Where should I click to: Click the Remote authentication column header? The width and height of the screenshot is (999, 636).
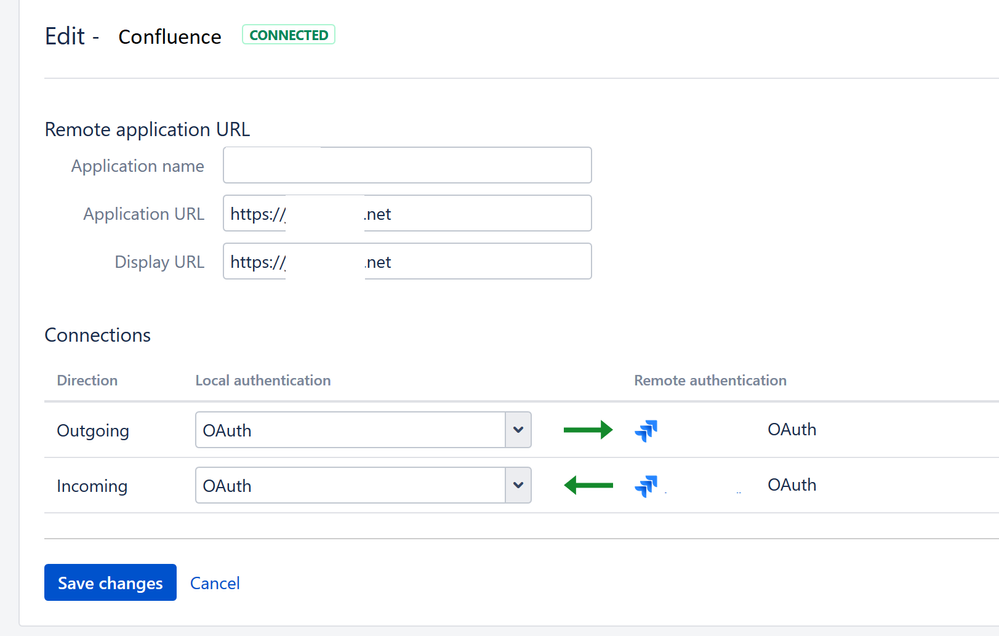pyautogui.click(x=710, y=380)
